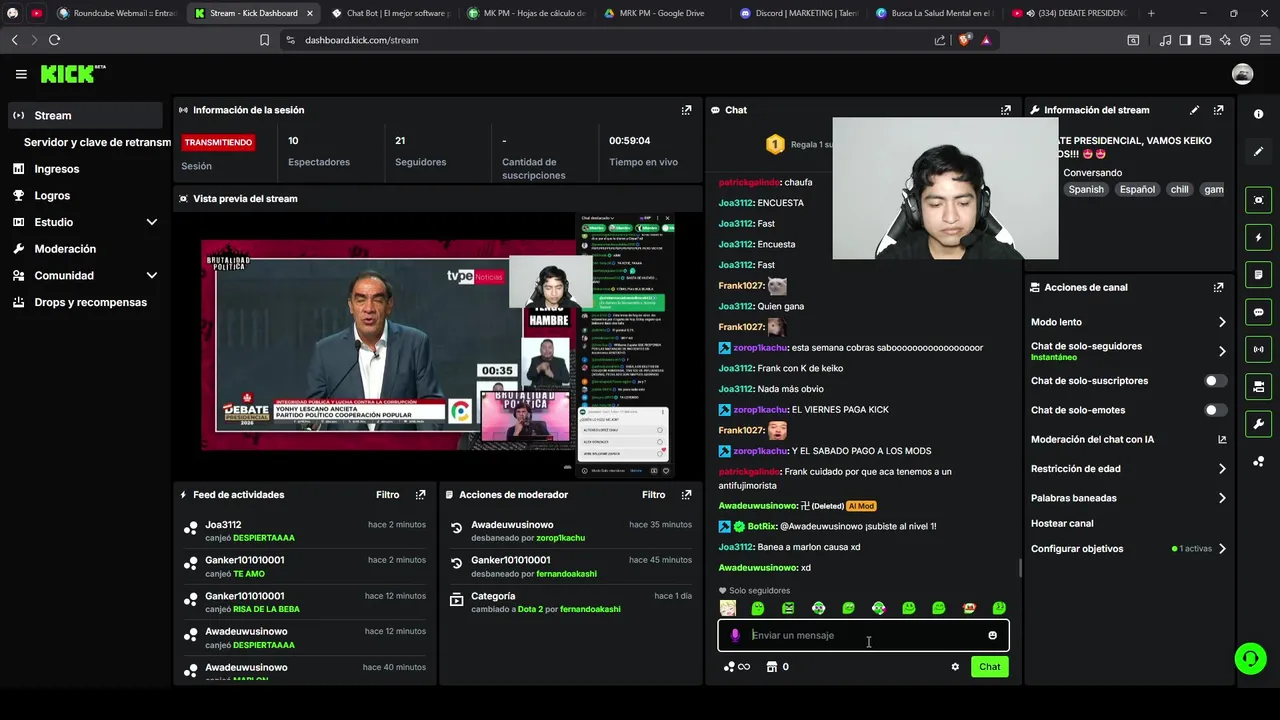Toggle the document icon in right sidebar

click(x=1258, y=274)
